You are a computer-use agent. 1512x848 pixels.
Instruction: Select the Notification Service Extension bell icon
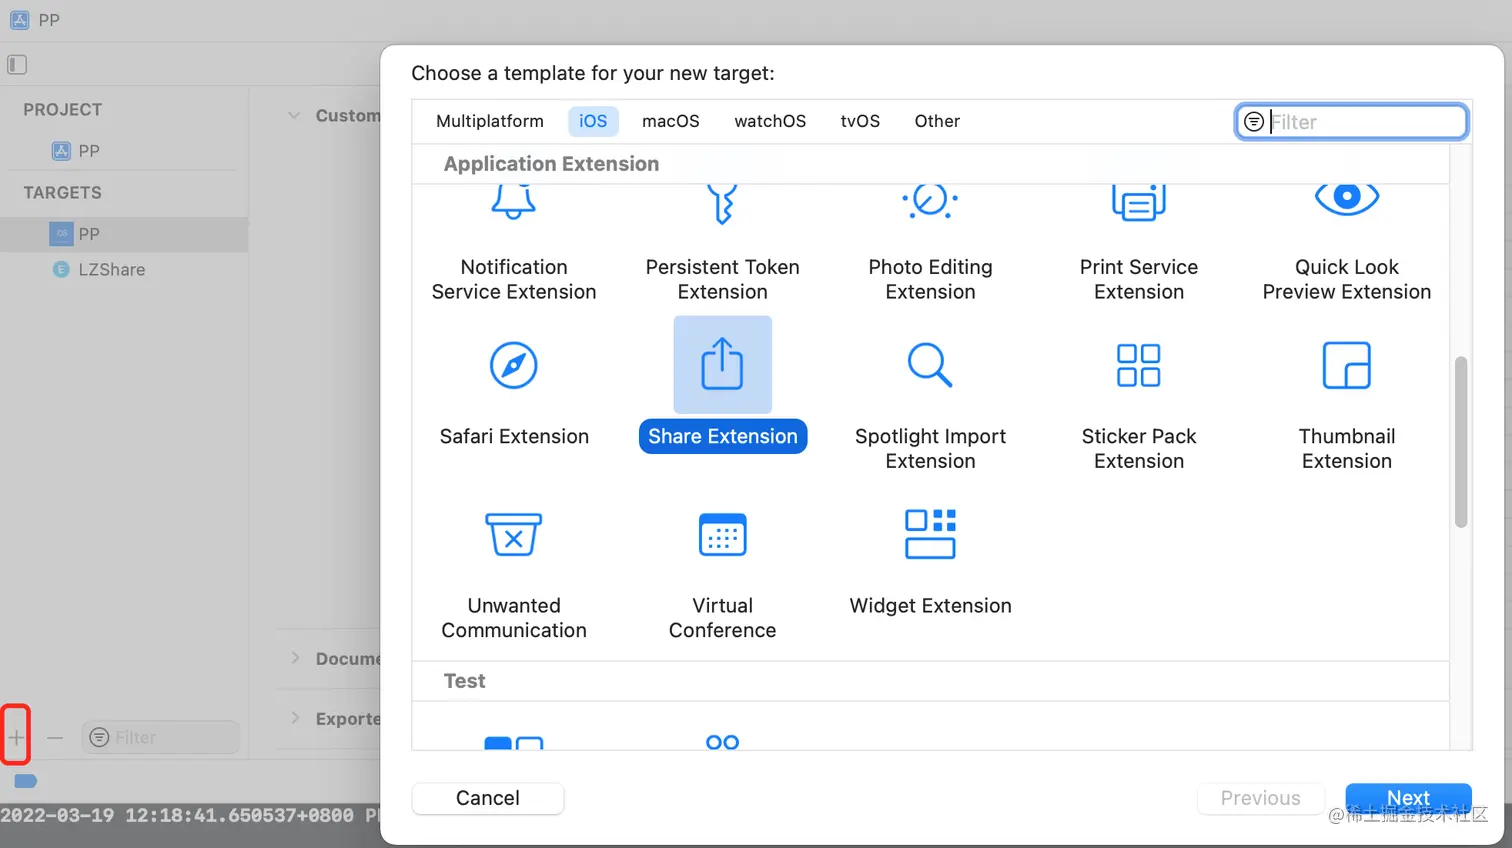[x=514, y=202]
